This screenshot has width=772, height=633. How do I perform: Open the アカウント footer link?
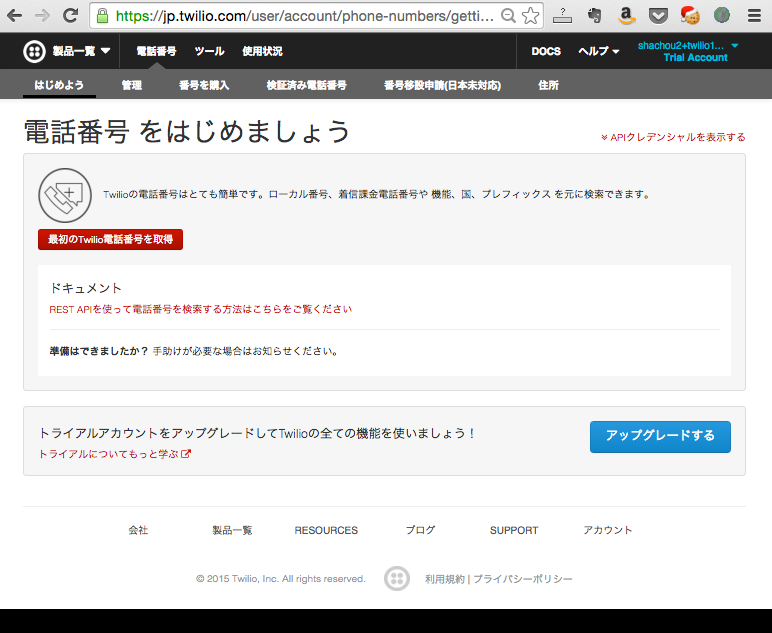tap(608, 530)
